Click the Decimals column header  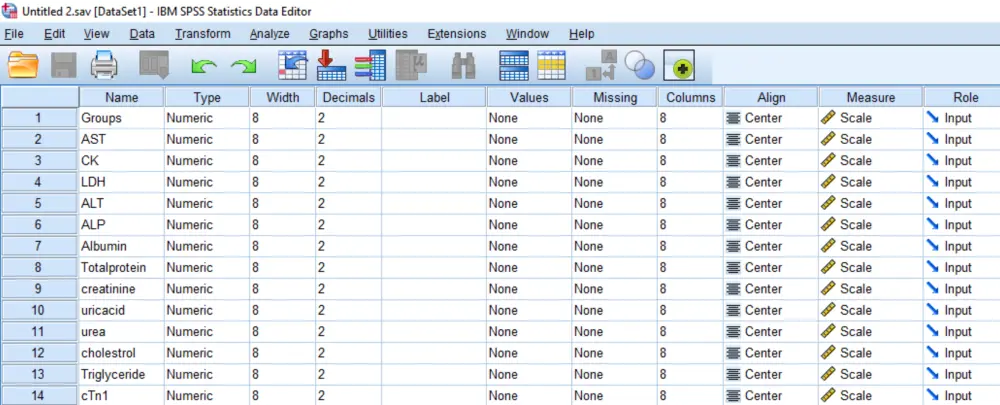349,98
